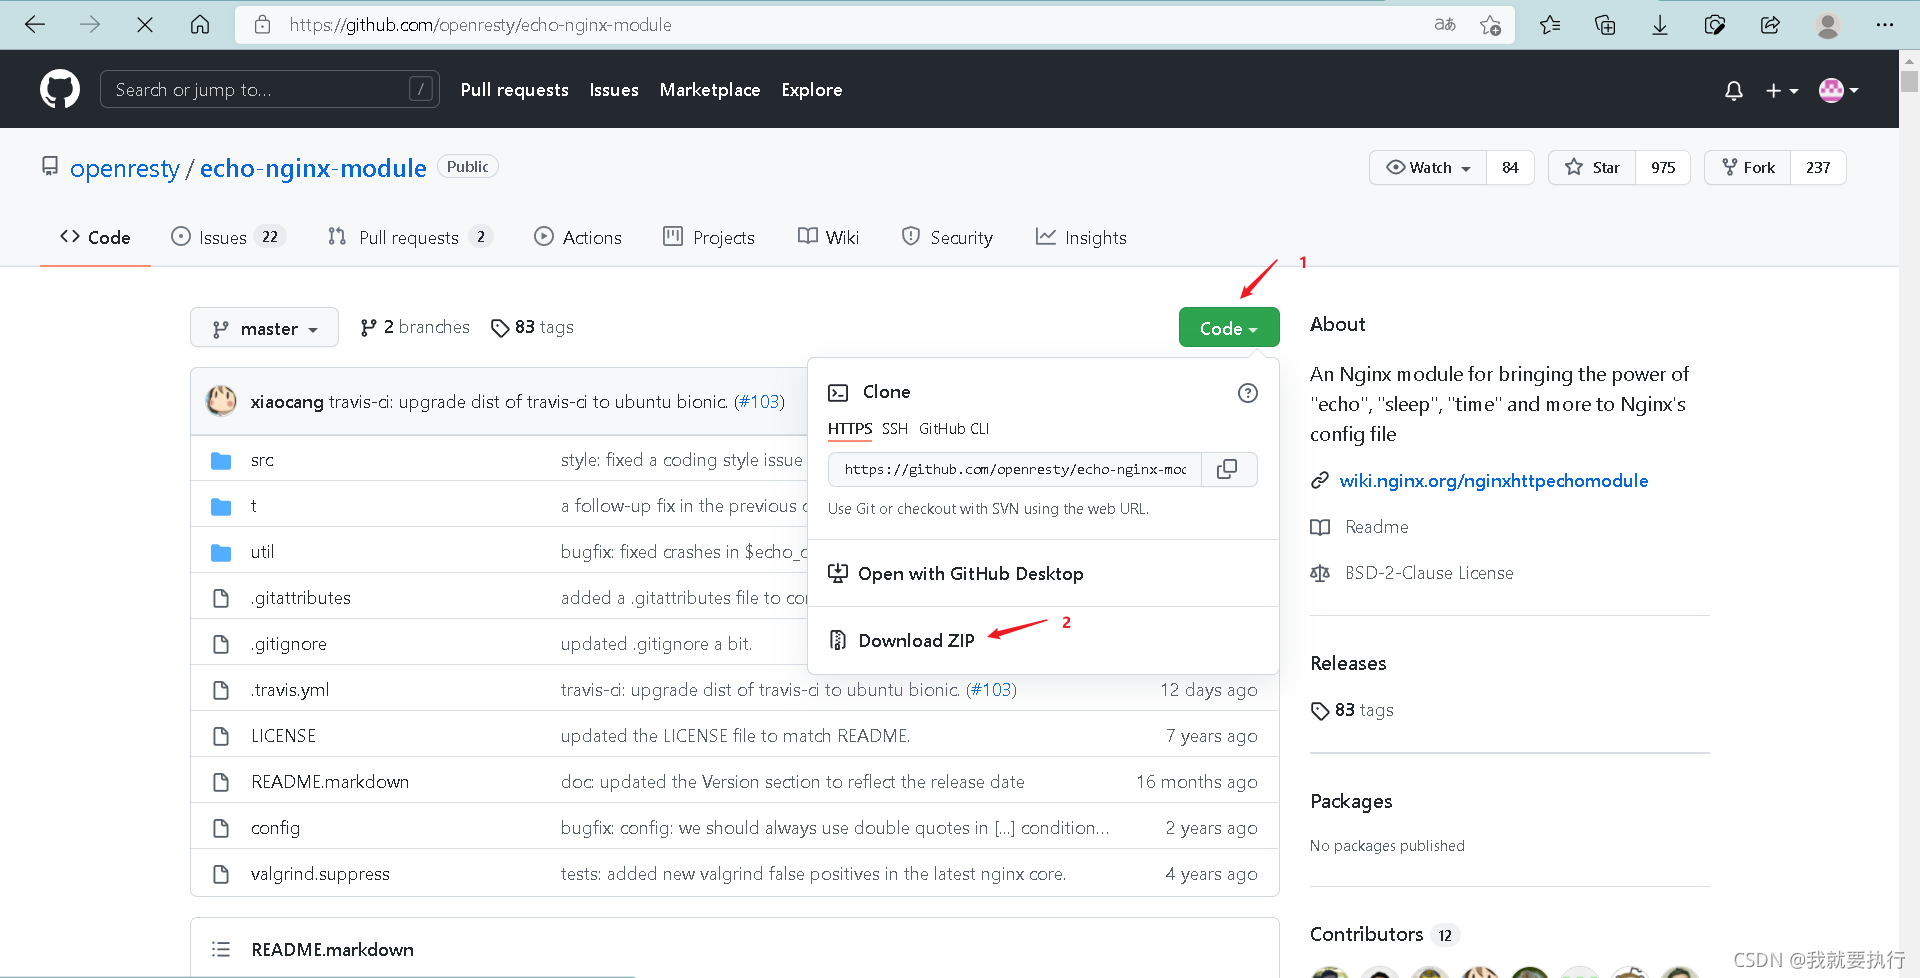1920x978 pixels.
Task: Open wiki.nginx.org/nginxhttpechomodule link
Action: point(1494,481)
